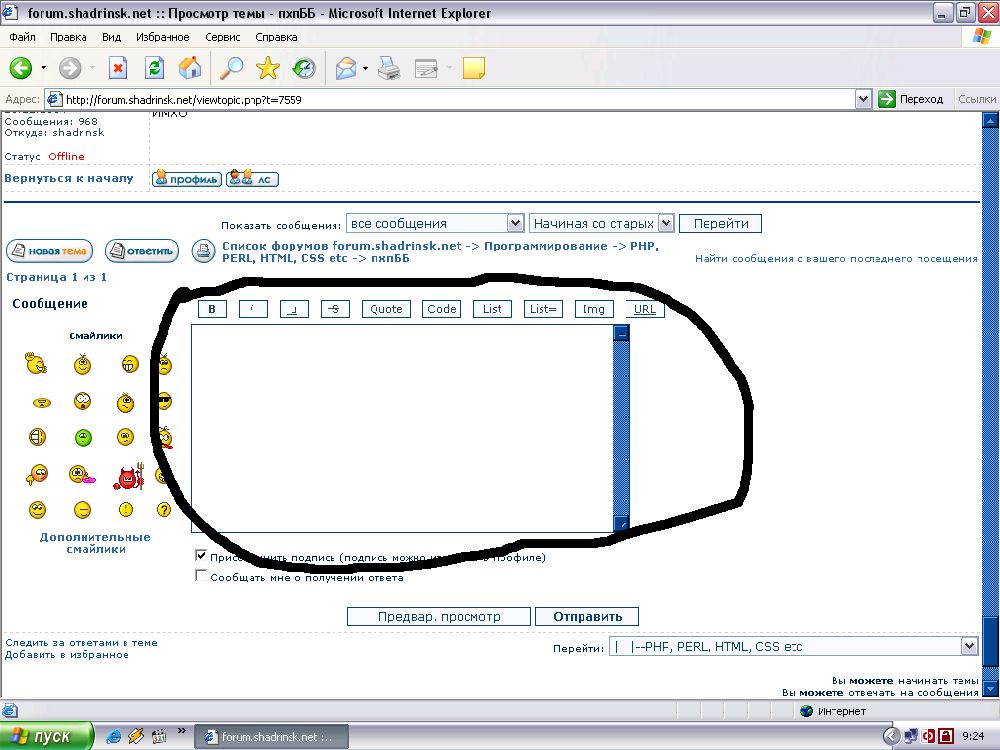Launch Internet Explorer from quick launch

pos(114,737)
